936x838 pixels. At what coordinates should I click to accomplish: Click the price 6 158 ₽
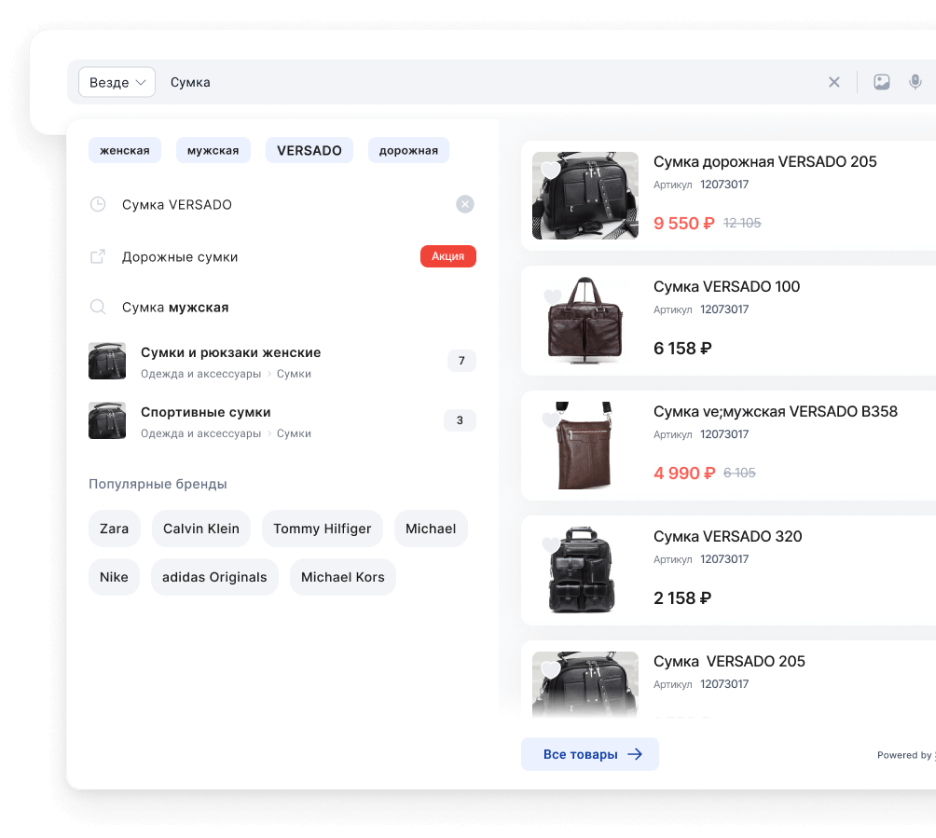(x=682, y=348)
